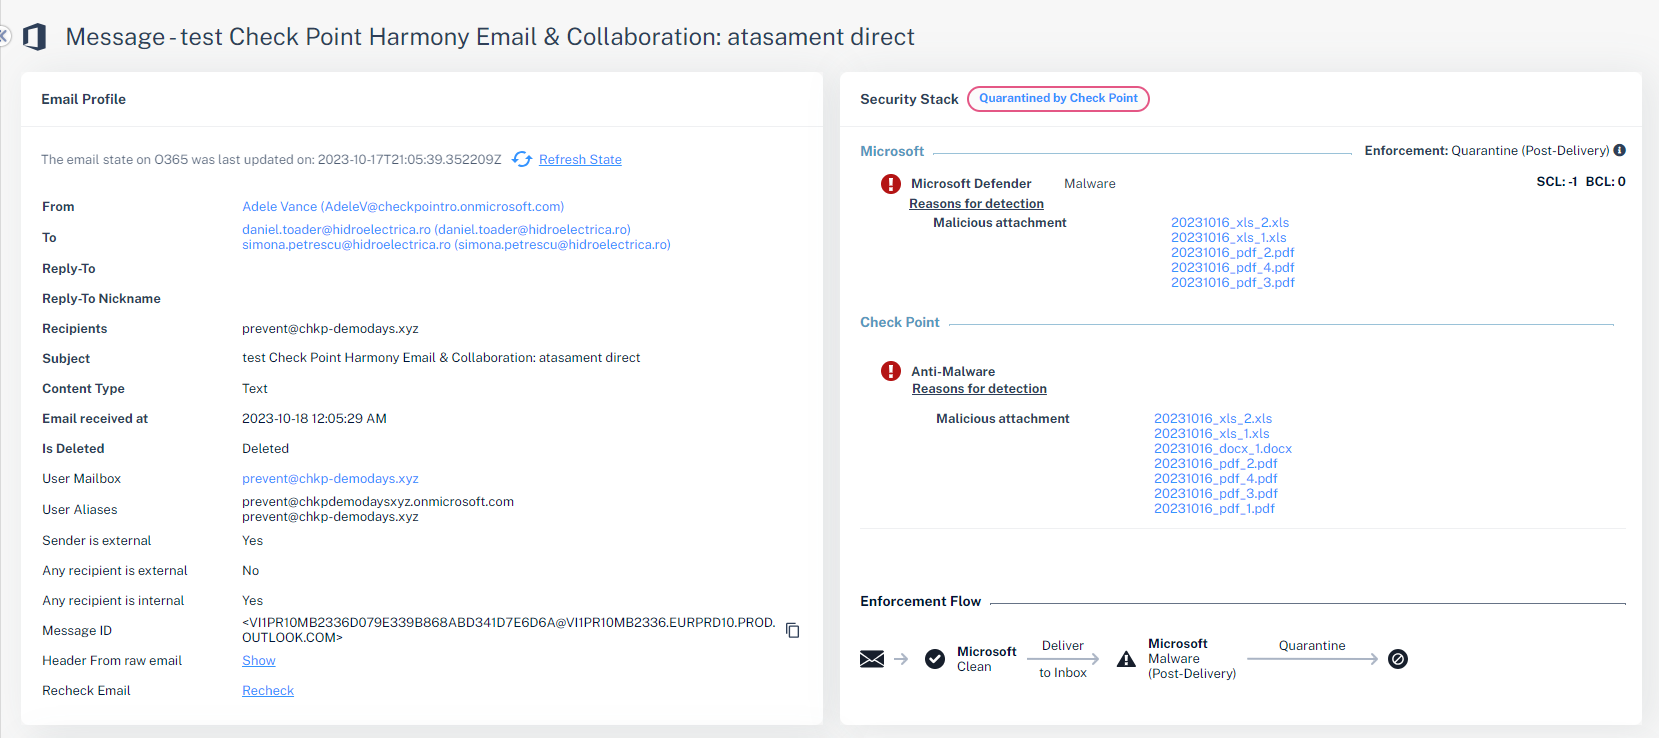Click the malware warning triangle icon
Viewport: 1659px width, 738px height.
click(x=1126, y=659)
